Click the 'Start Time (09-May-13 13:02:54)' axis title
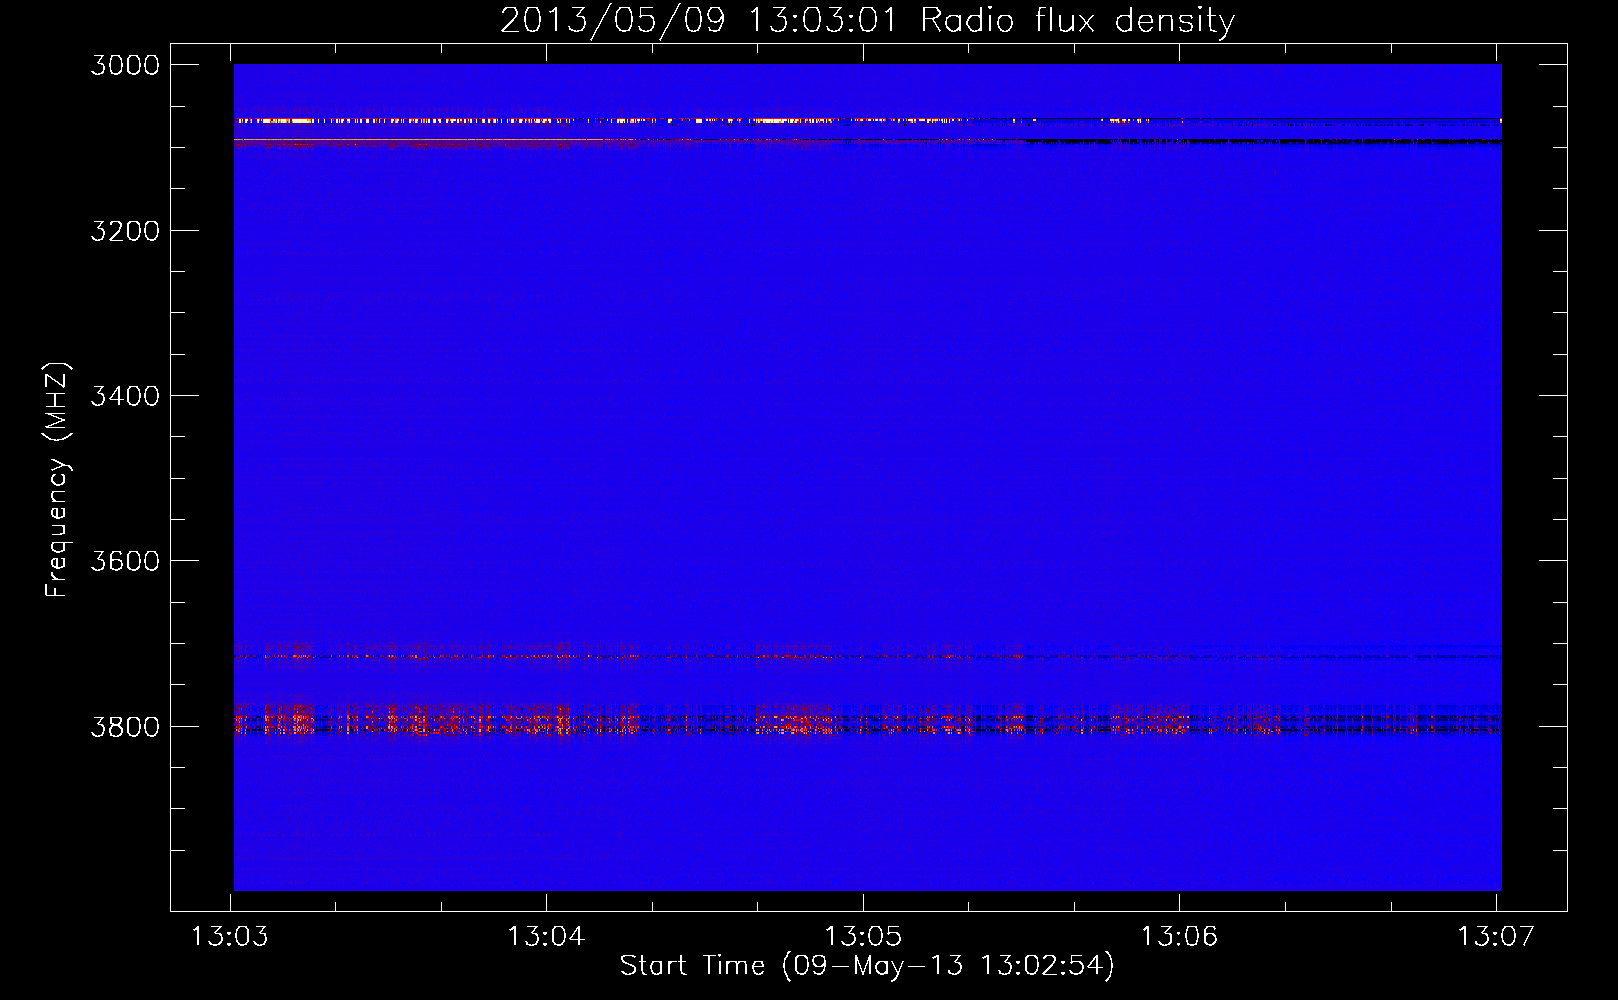 pos(867,966)
